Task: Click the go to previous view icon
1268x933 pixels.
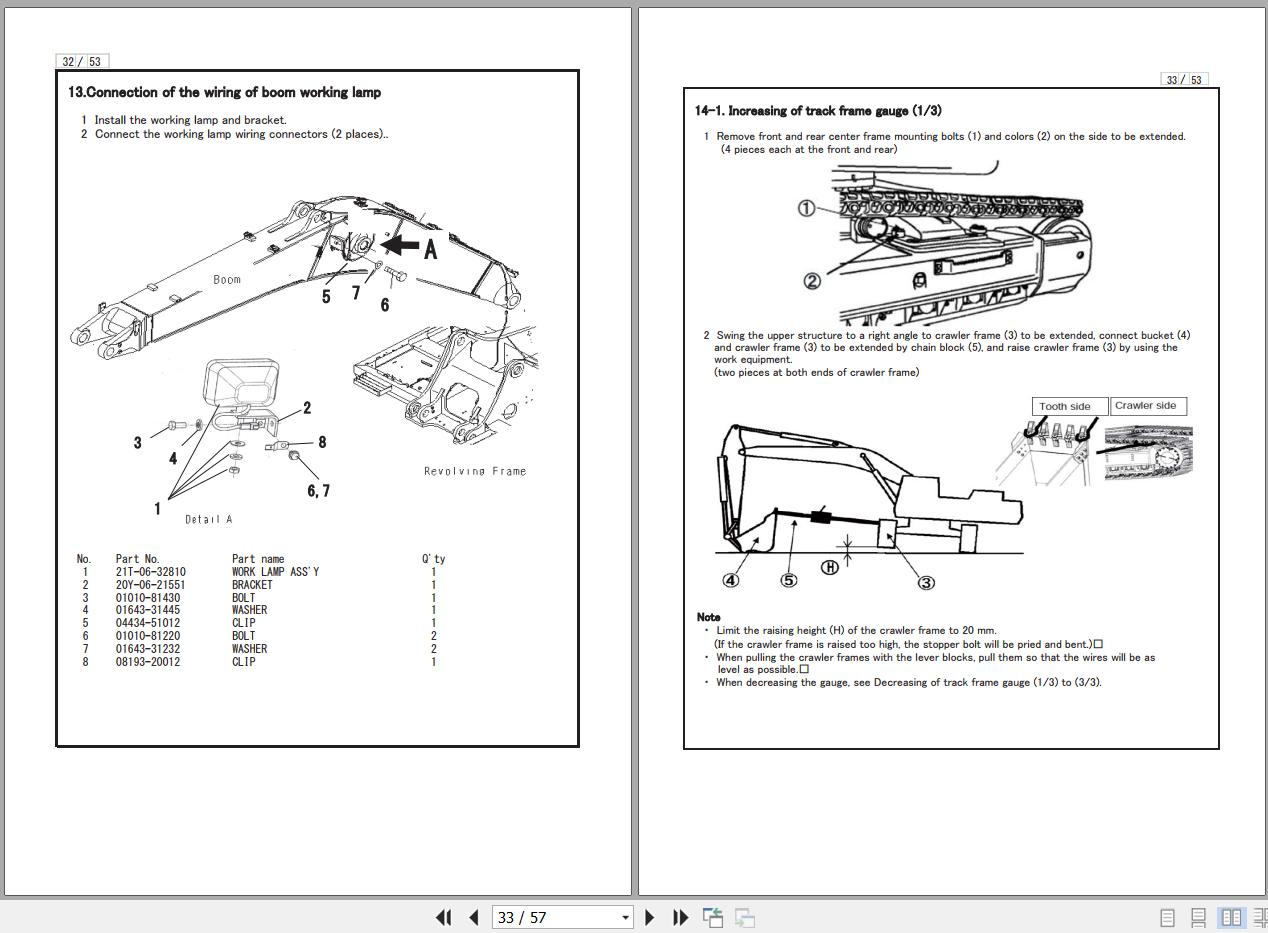Action: (713, 917)
